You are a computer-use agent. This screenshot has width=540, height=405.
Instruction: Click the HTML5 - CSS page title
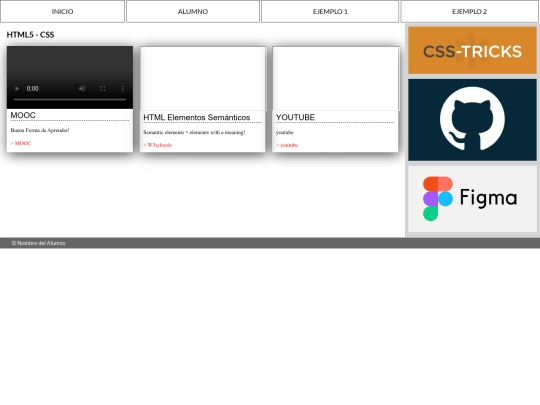[x=30, y=35]
